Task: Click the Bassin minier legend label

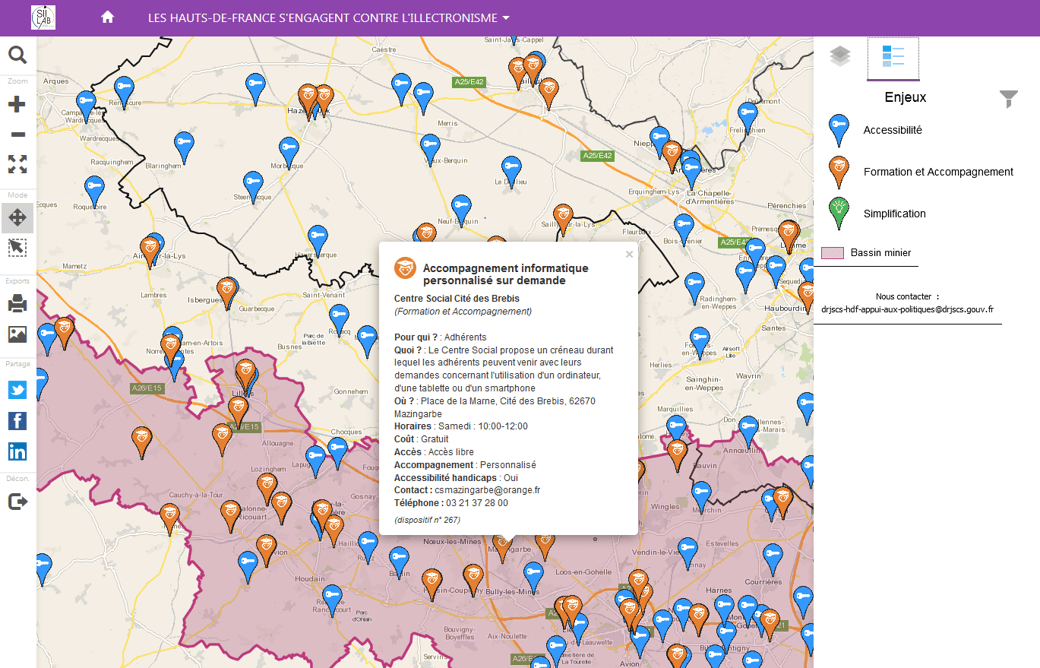Action: 880,253
